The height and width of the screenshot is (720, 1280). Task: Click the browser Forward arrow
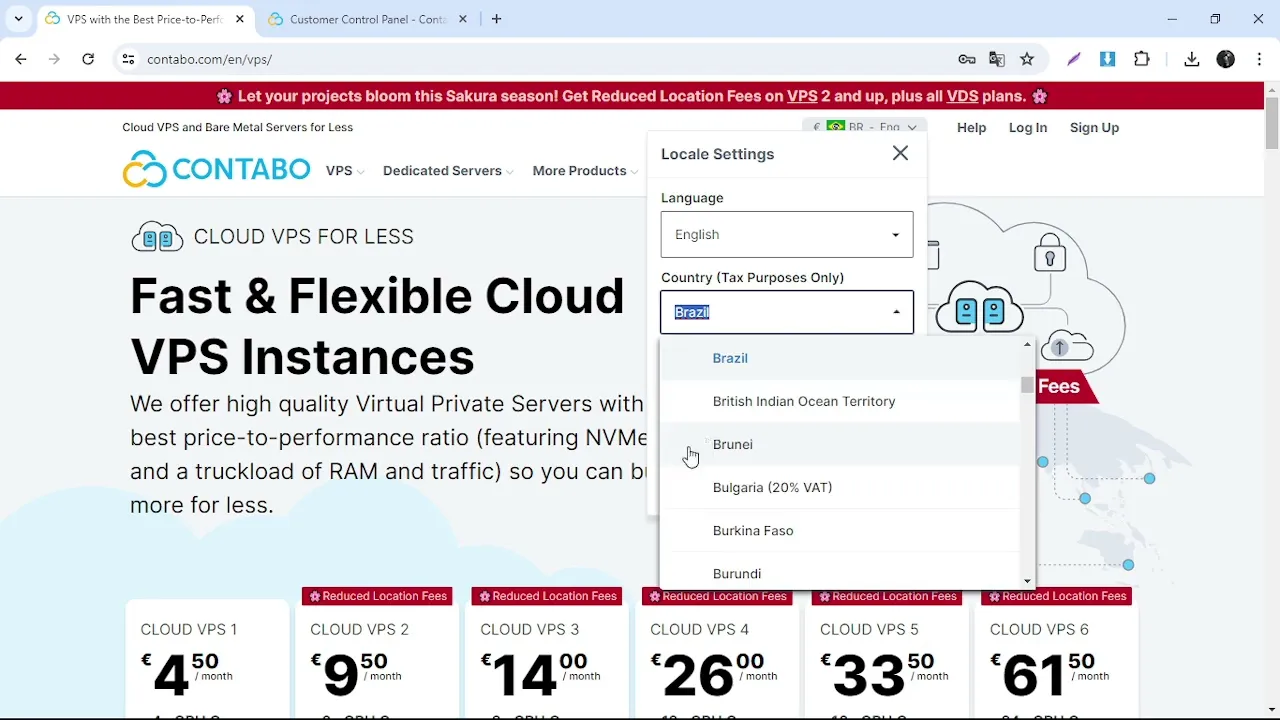54,59
